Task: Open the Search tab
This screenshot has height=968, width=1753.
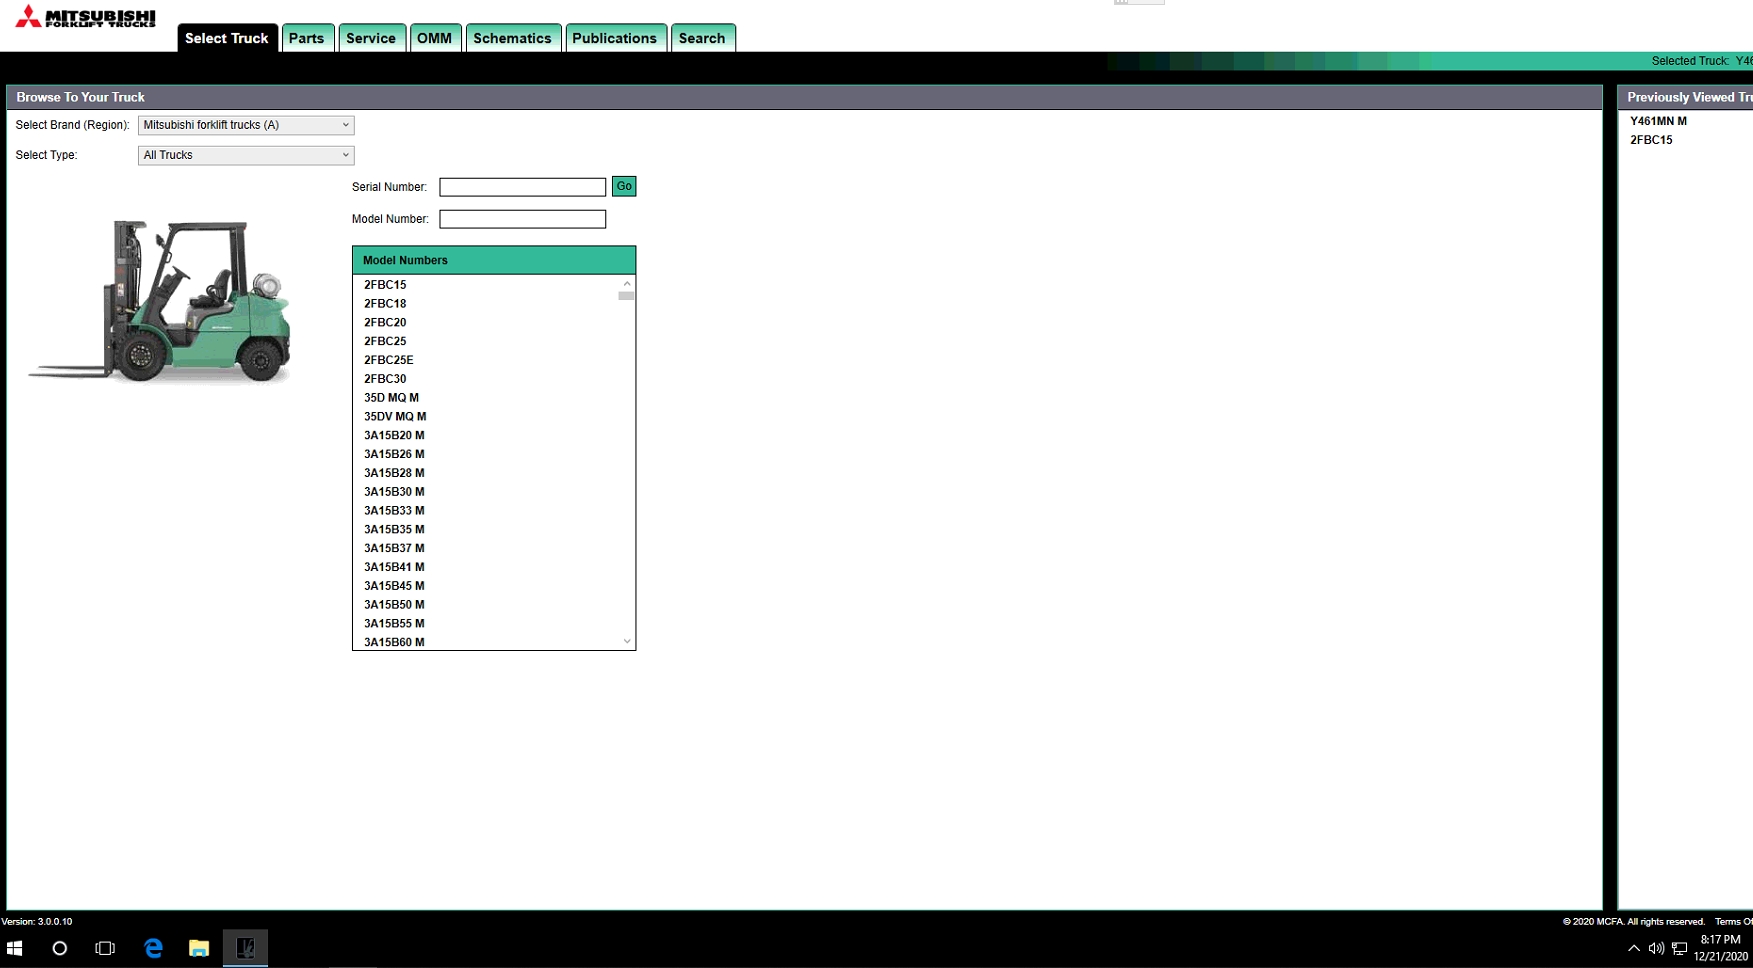Action: pyautogui.click(x=702, y=38)
